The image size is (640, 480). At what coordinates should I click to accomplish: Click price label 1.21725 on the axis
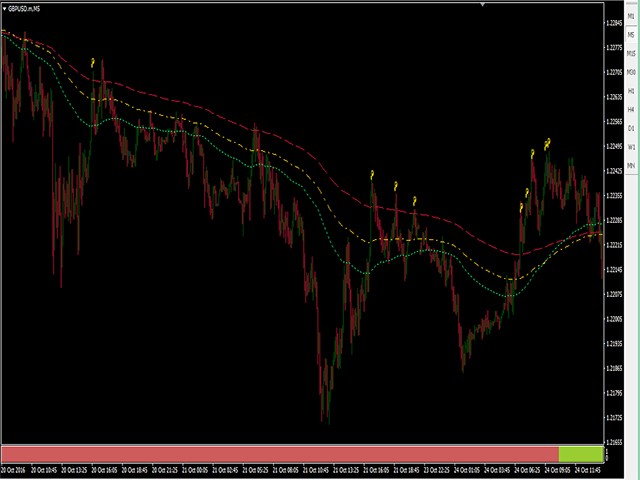pyautogui.click(x=614, y=418)
